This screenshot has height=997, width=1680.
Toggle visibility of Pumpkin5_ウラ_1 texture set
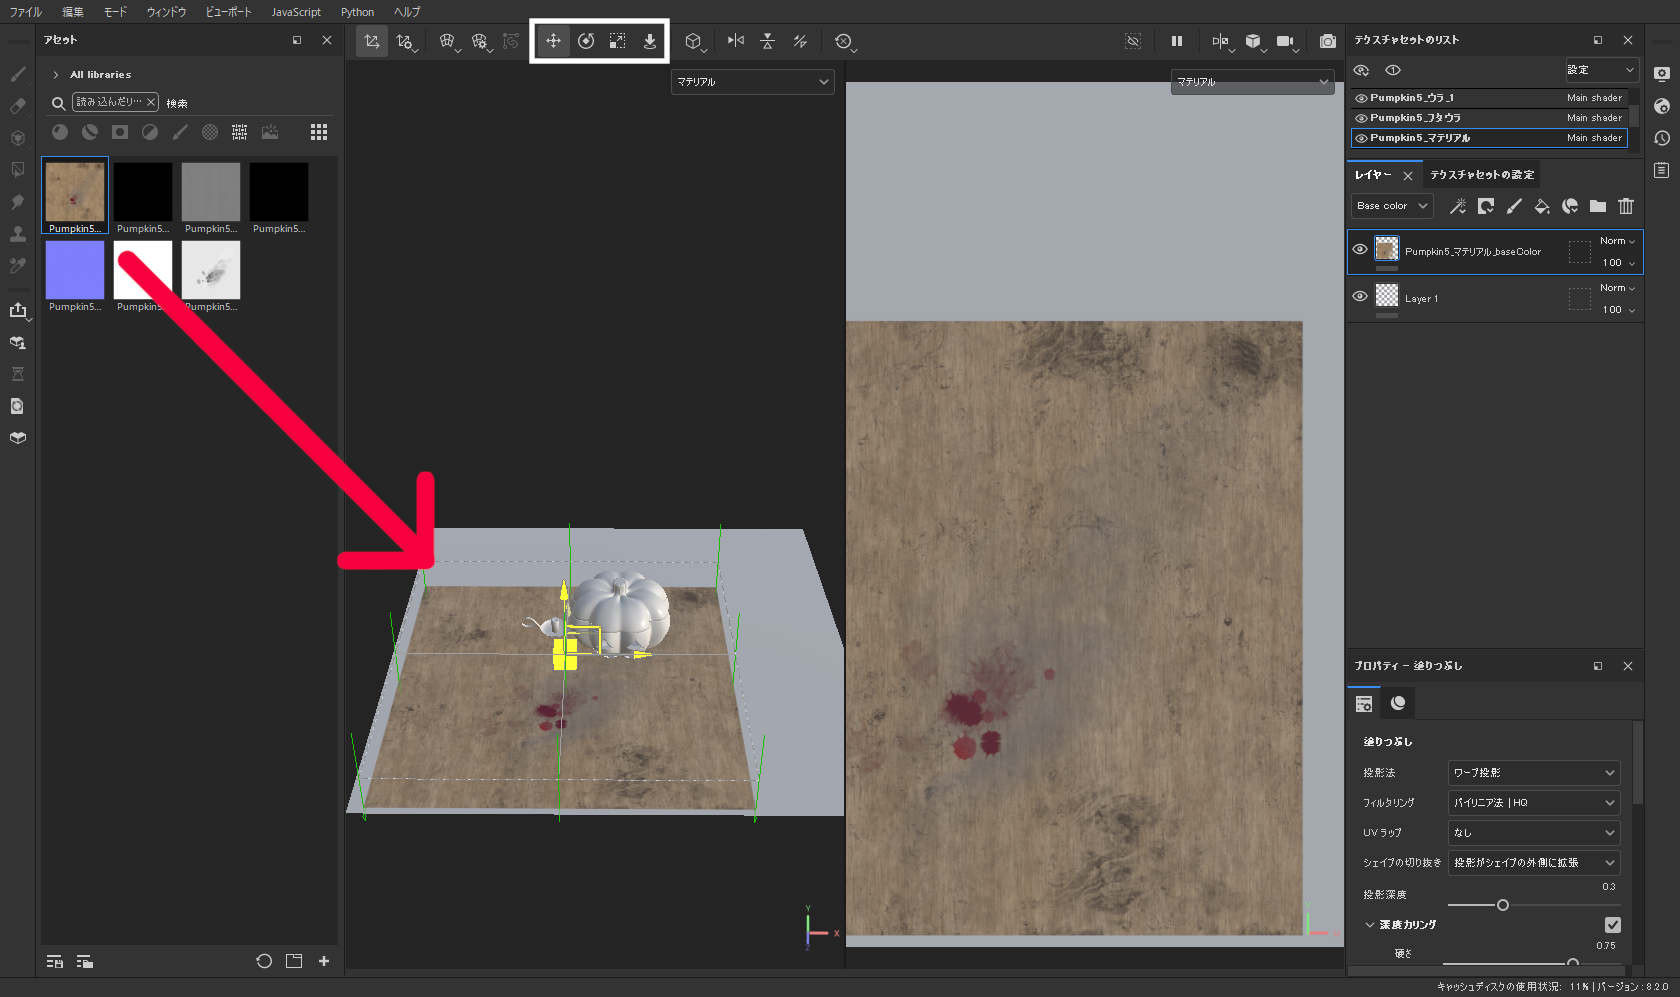tap(1361, 98)
